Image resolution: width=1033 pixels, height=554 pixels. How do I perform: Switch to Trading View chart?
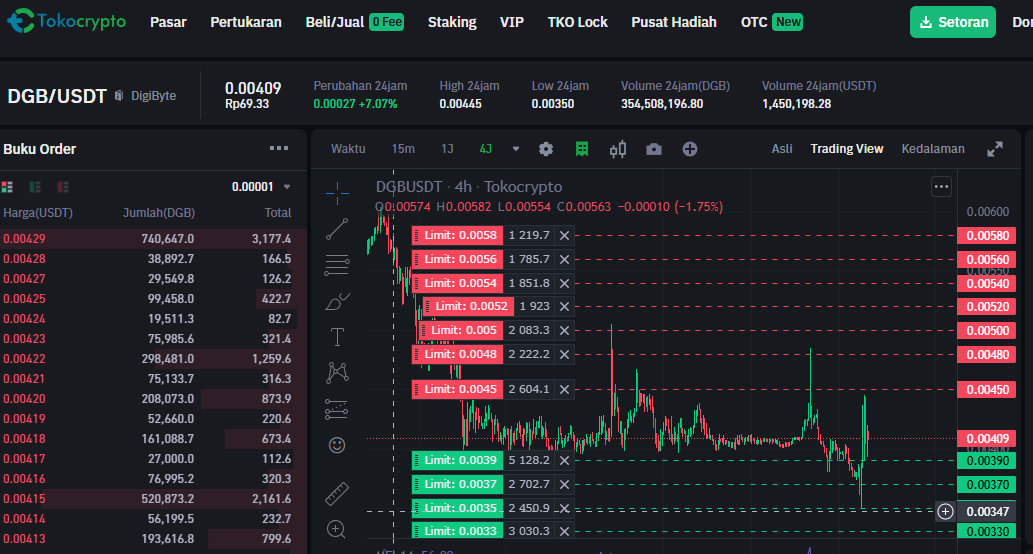pos(847,149)
